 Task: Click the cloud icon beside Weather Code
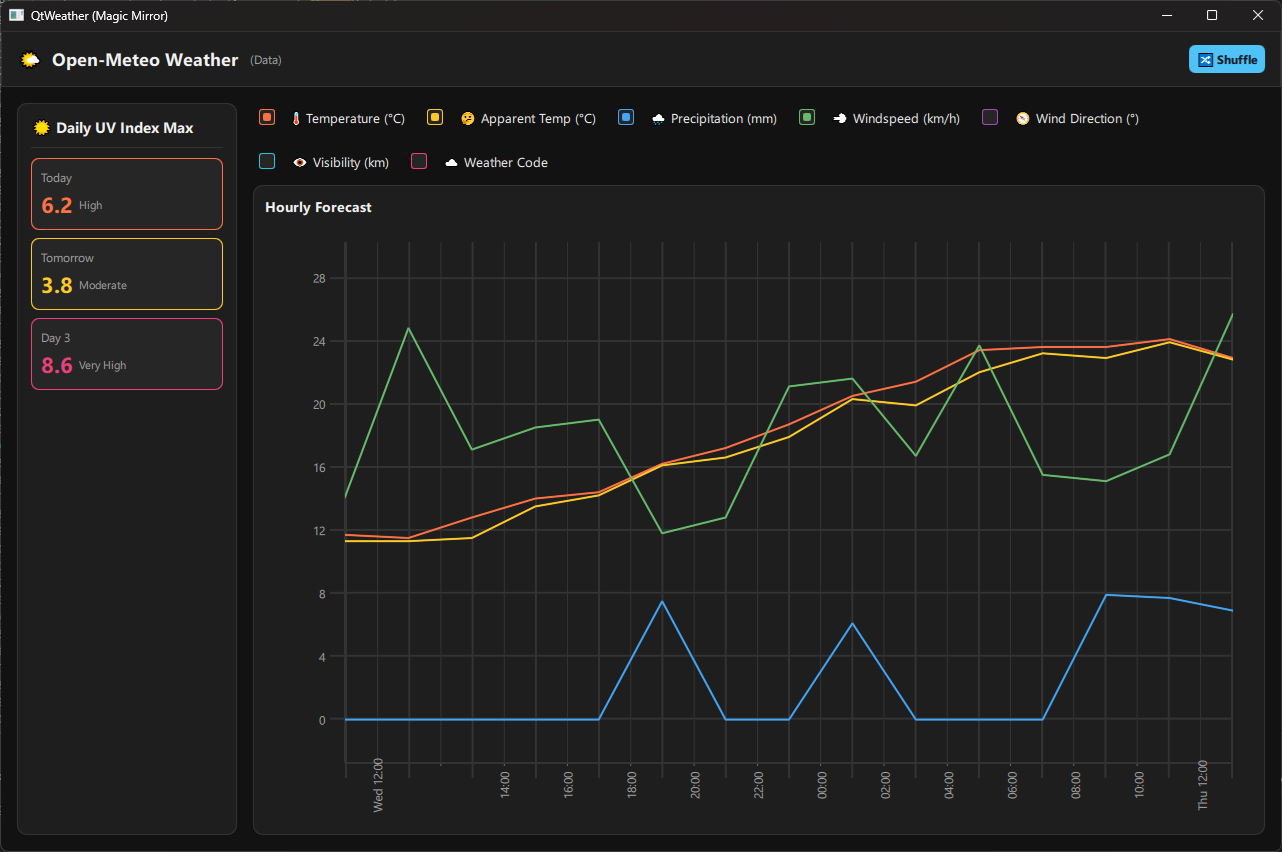[451, 162]
